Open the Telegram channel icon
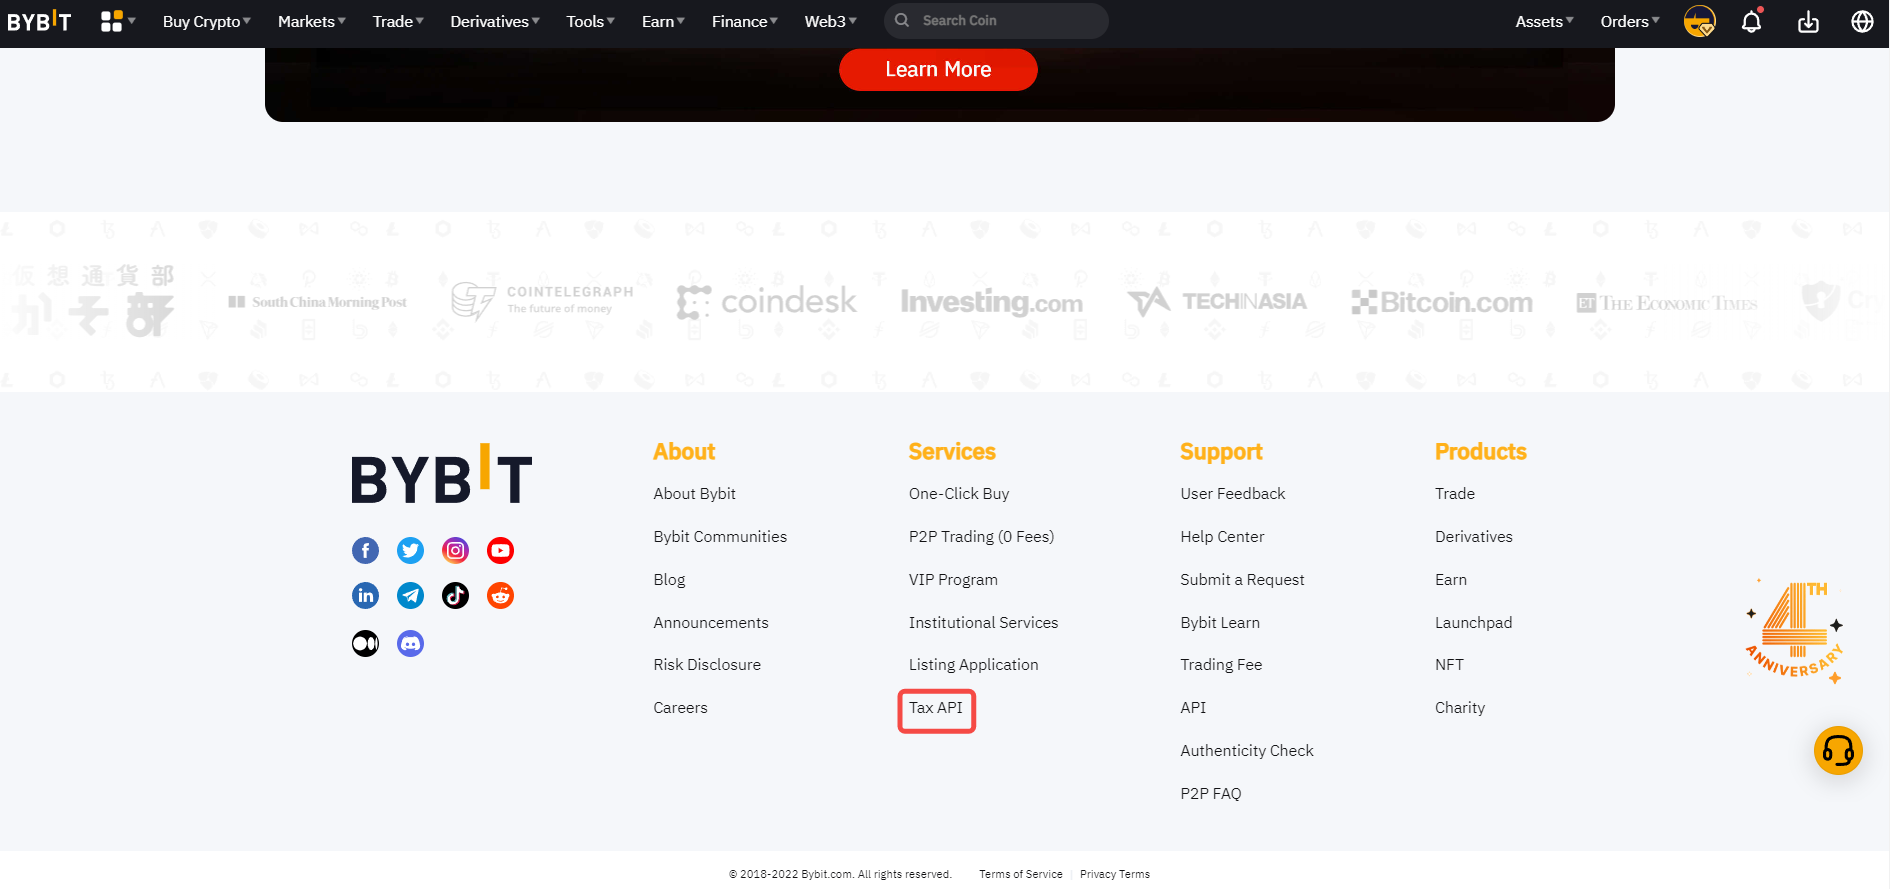1890x889 pixels. point(410,596)
